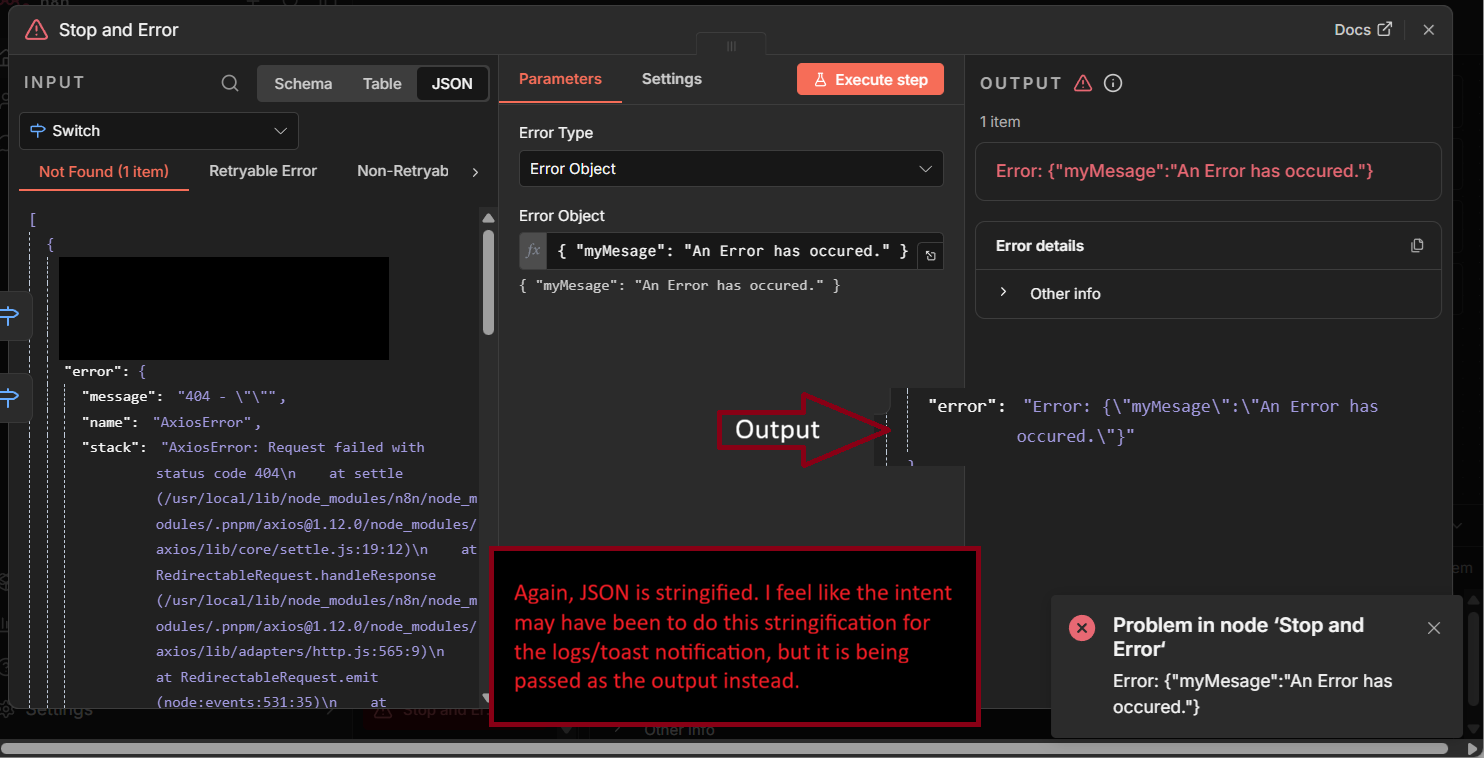This screenshot has height=758, width=1484.
Task: Switch input view to Table
Action: [x=382, y=84]
